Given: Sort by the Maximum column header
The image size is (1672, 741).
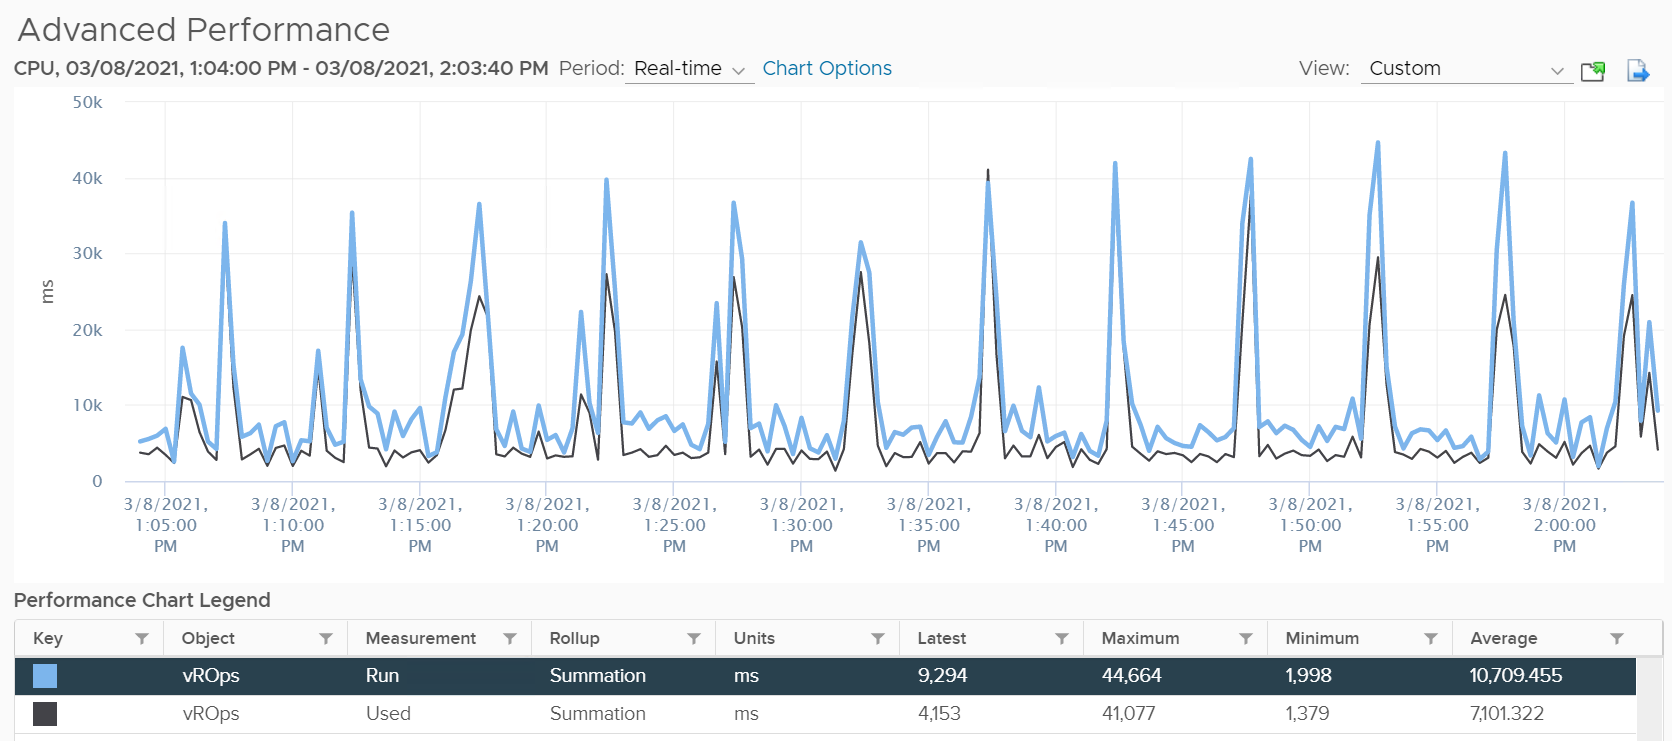Looking at the screenshot, I should tap(1140, 638).
